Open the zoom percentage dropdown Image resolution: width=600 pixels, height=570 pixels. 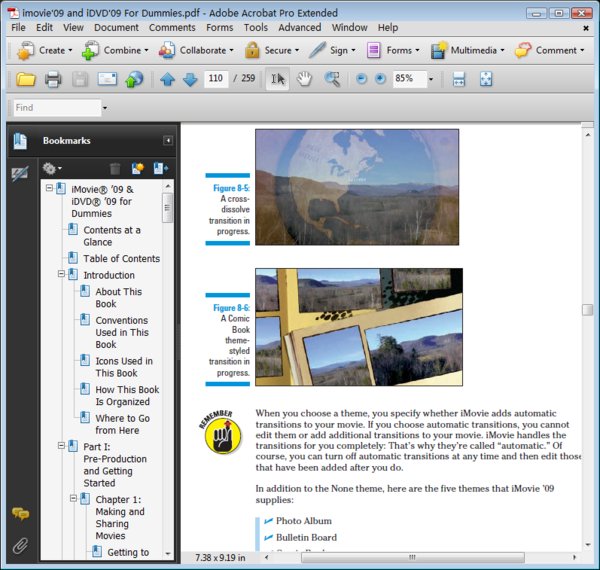[x=431, y=79]
